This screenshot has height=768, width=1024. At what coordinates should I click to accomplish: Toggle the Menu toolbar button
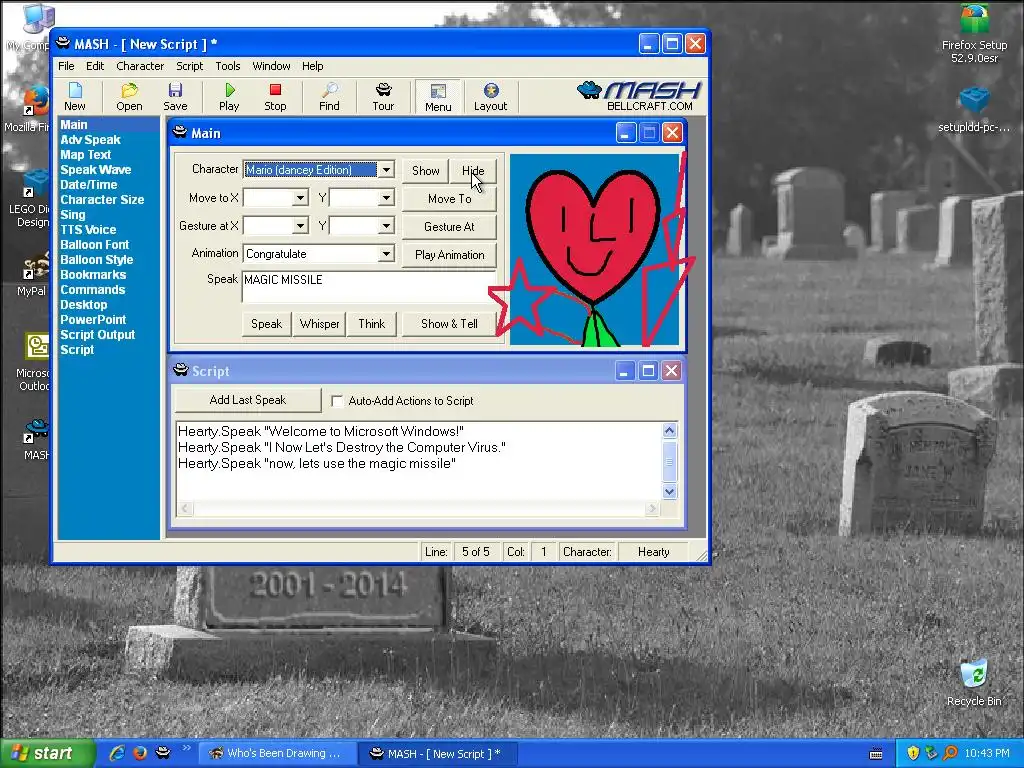(x=438, y=97)
